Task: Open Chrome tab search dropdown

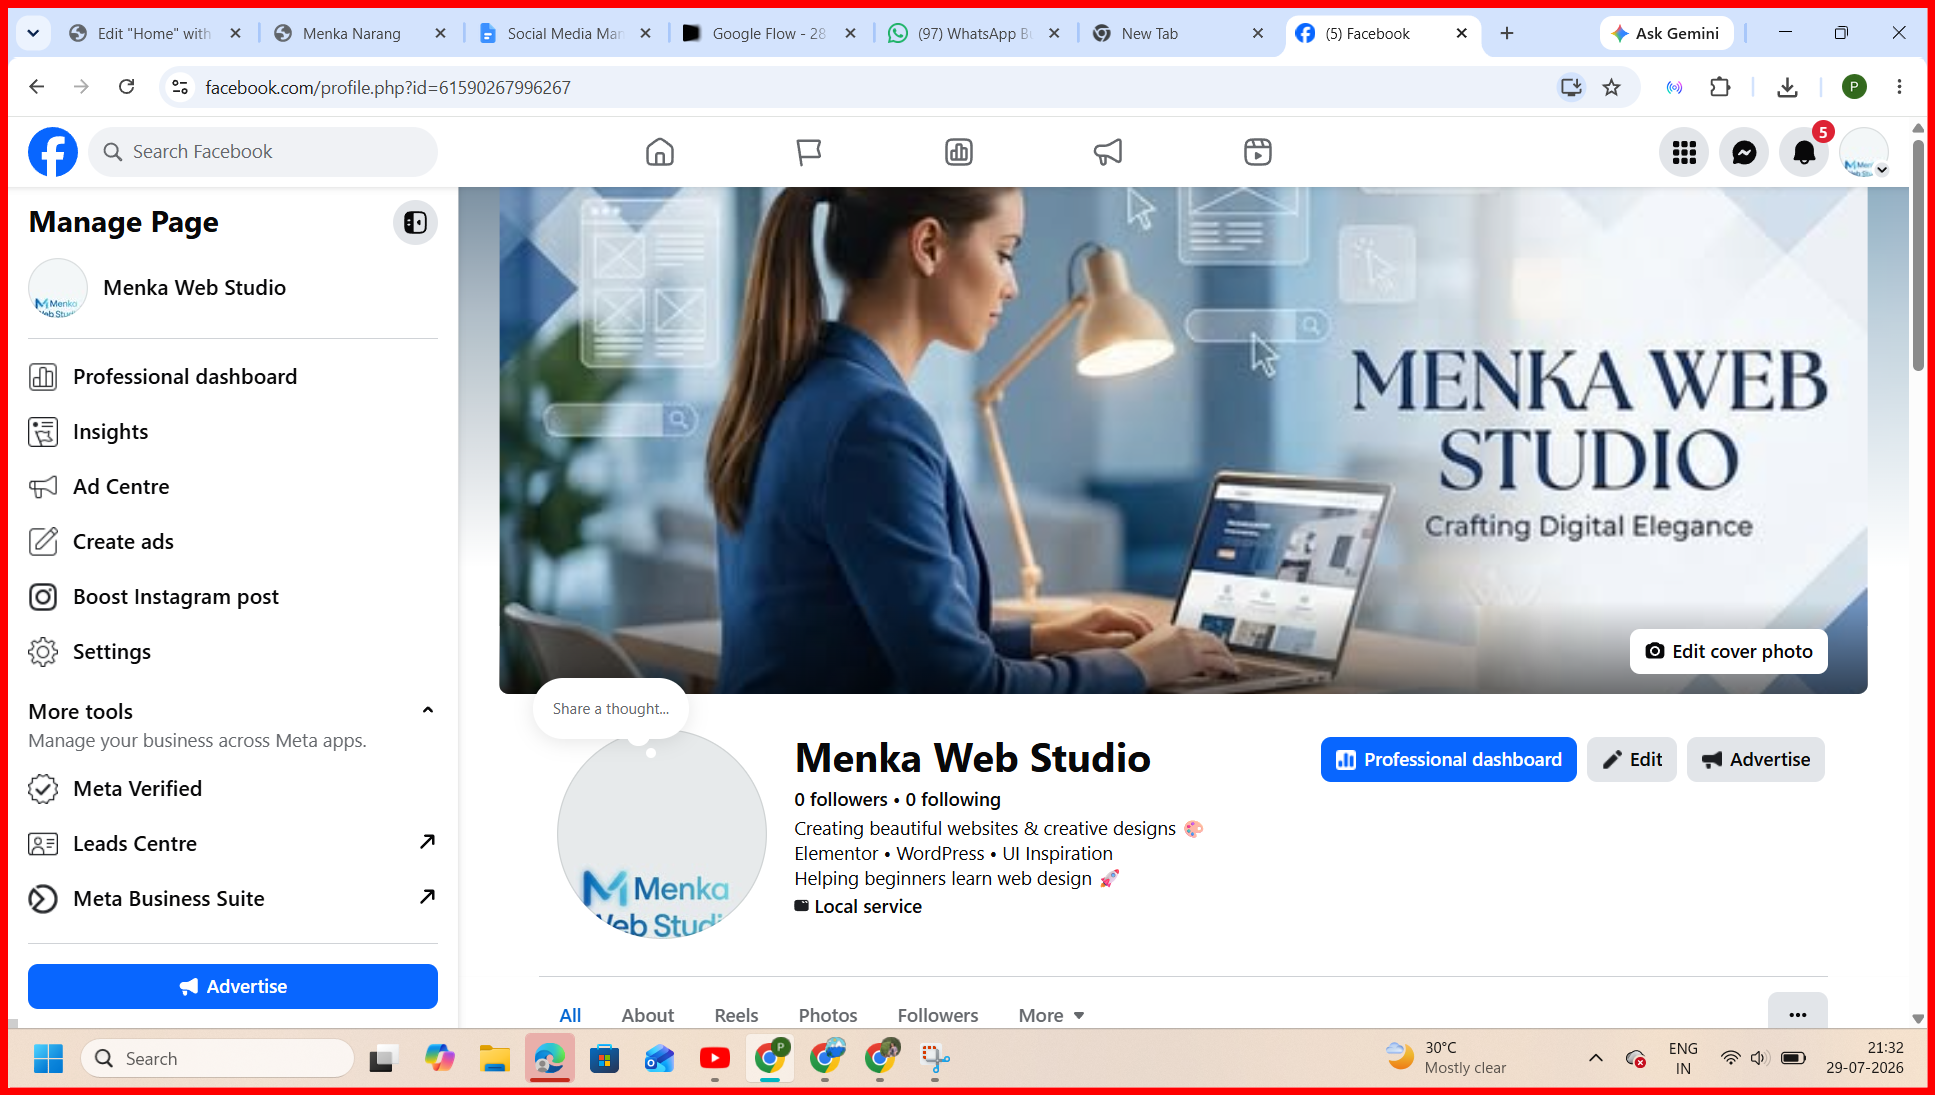Action: point(33,33)
